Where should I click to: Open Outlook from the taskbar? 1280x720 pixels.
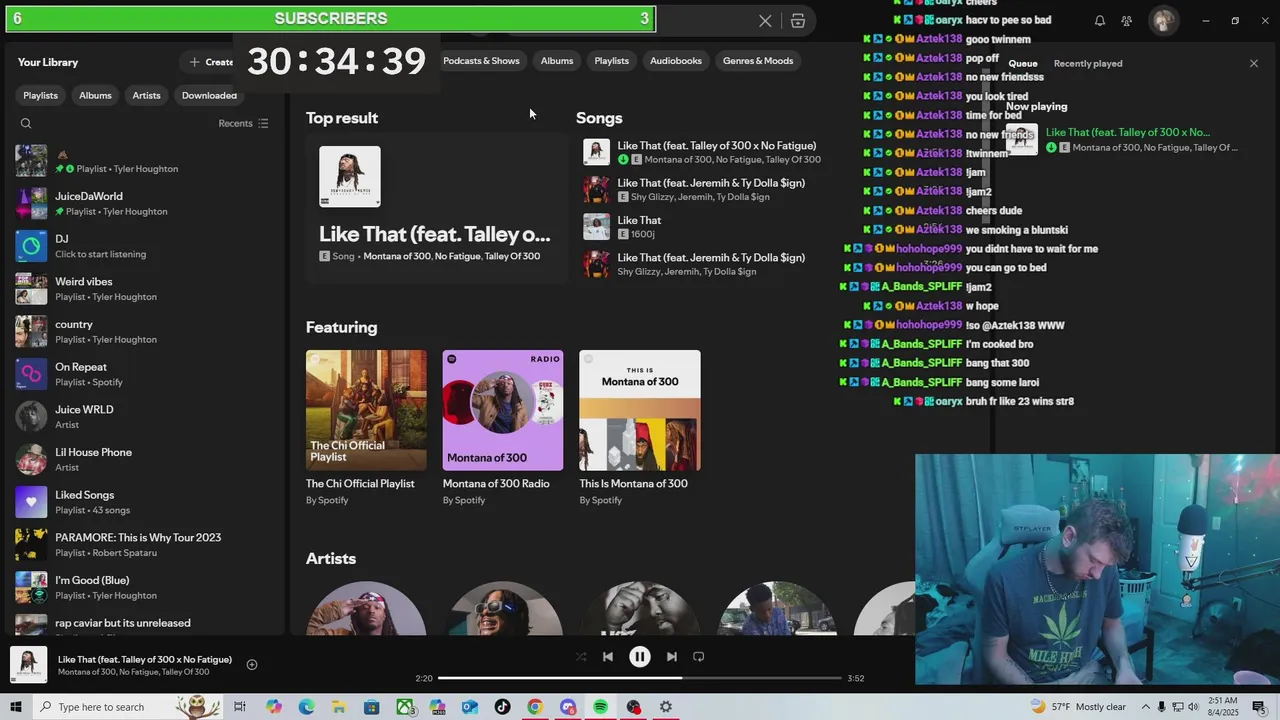(470, 707)
